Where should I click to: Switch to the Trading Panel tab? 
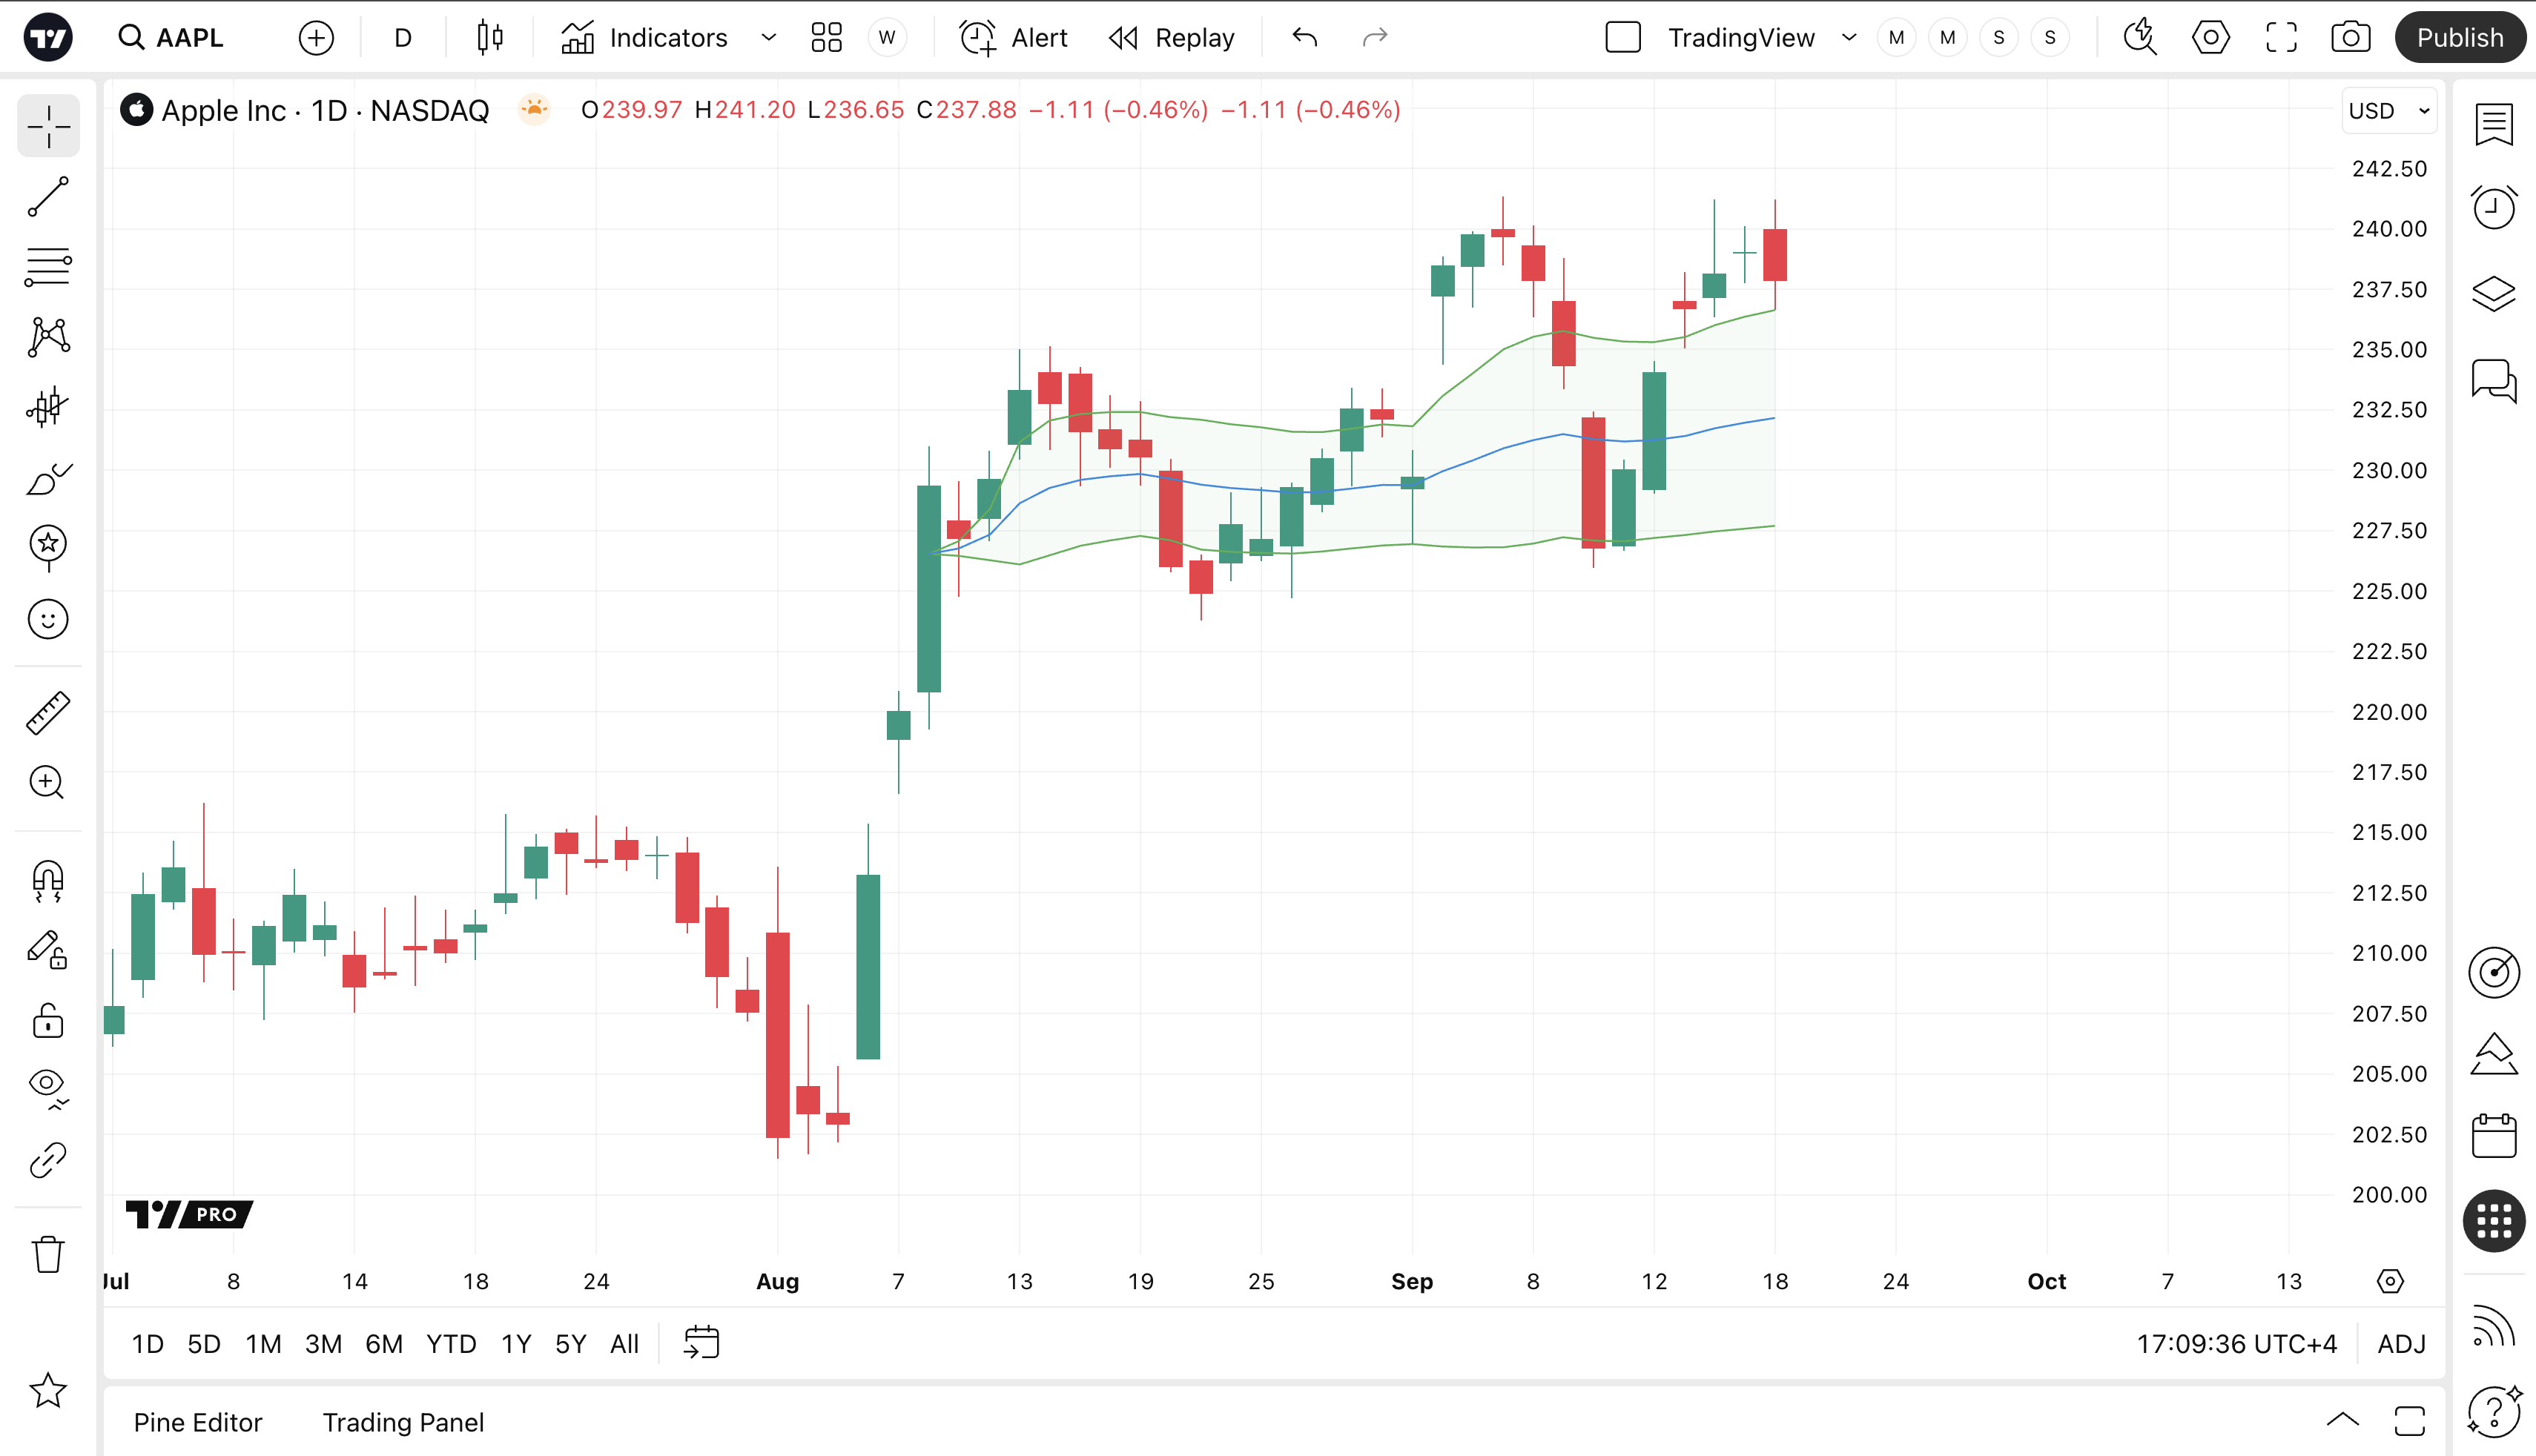tap(403, 1422)
